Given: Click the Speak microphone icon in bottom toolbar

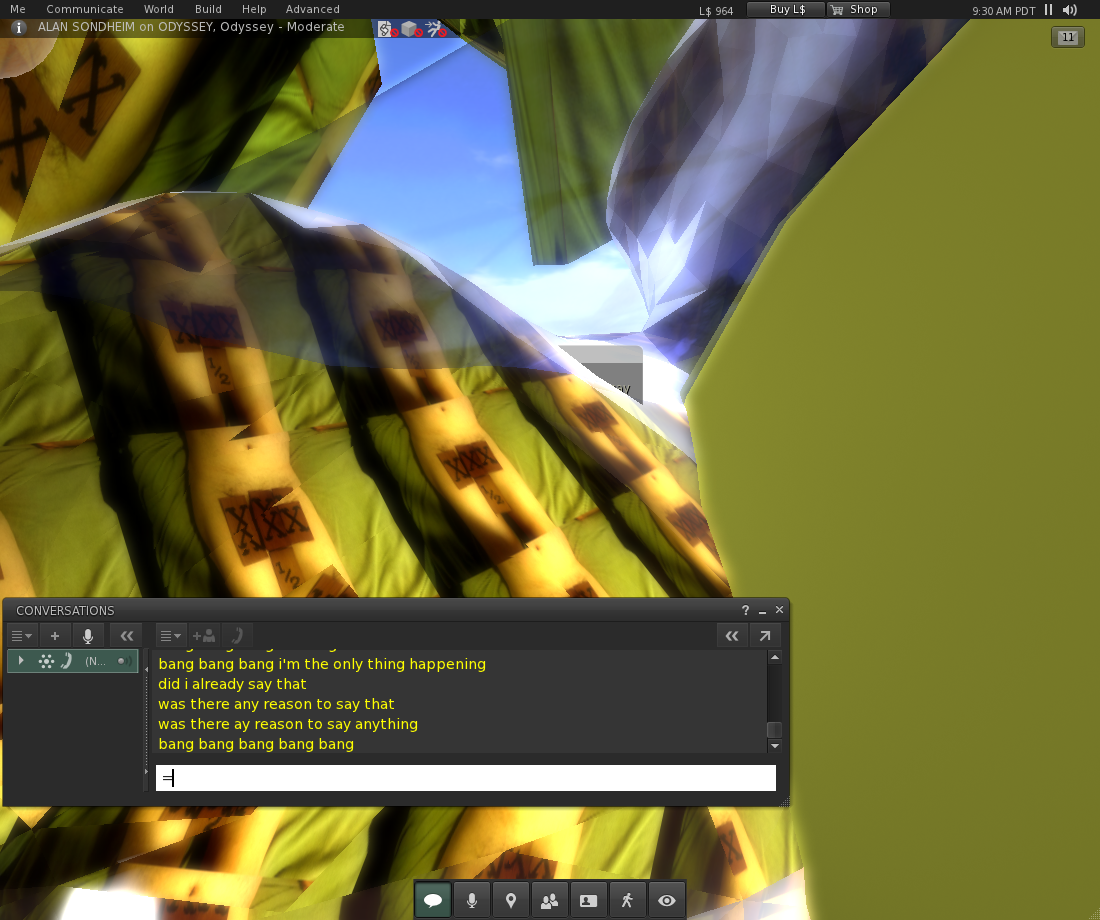Looking at the screenshot, I should [x=472, y=900].
